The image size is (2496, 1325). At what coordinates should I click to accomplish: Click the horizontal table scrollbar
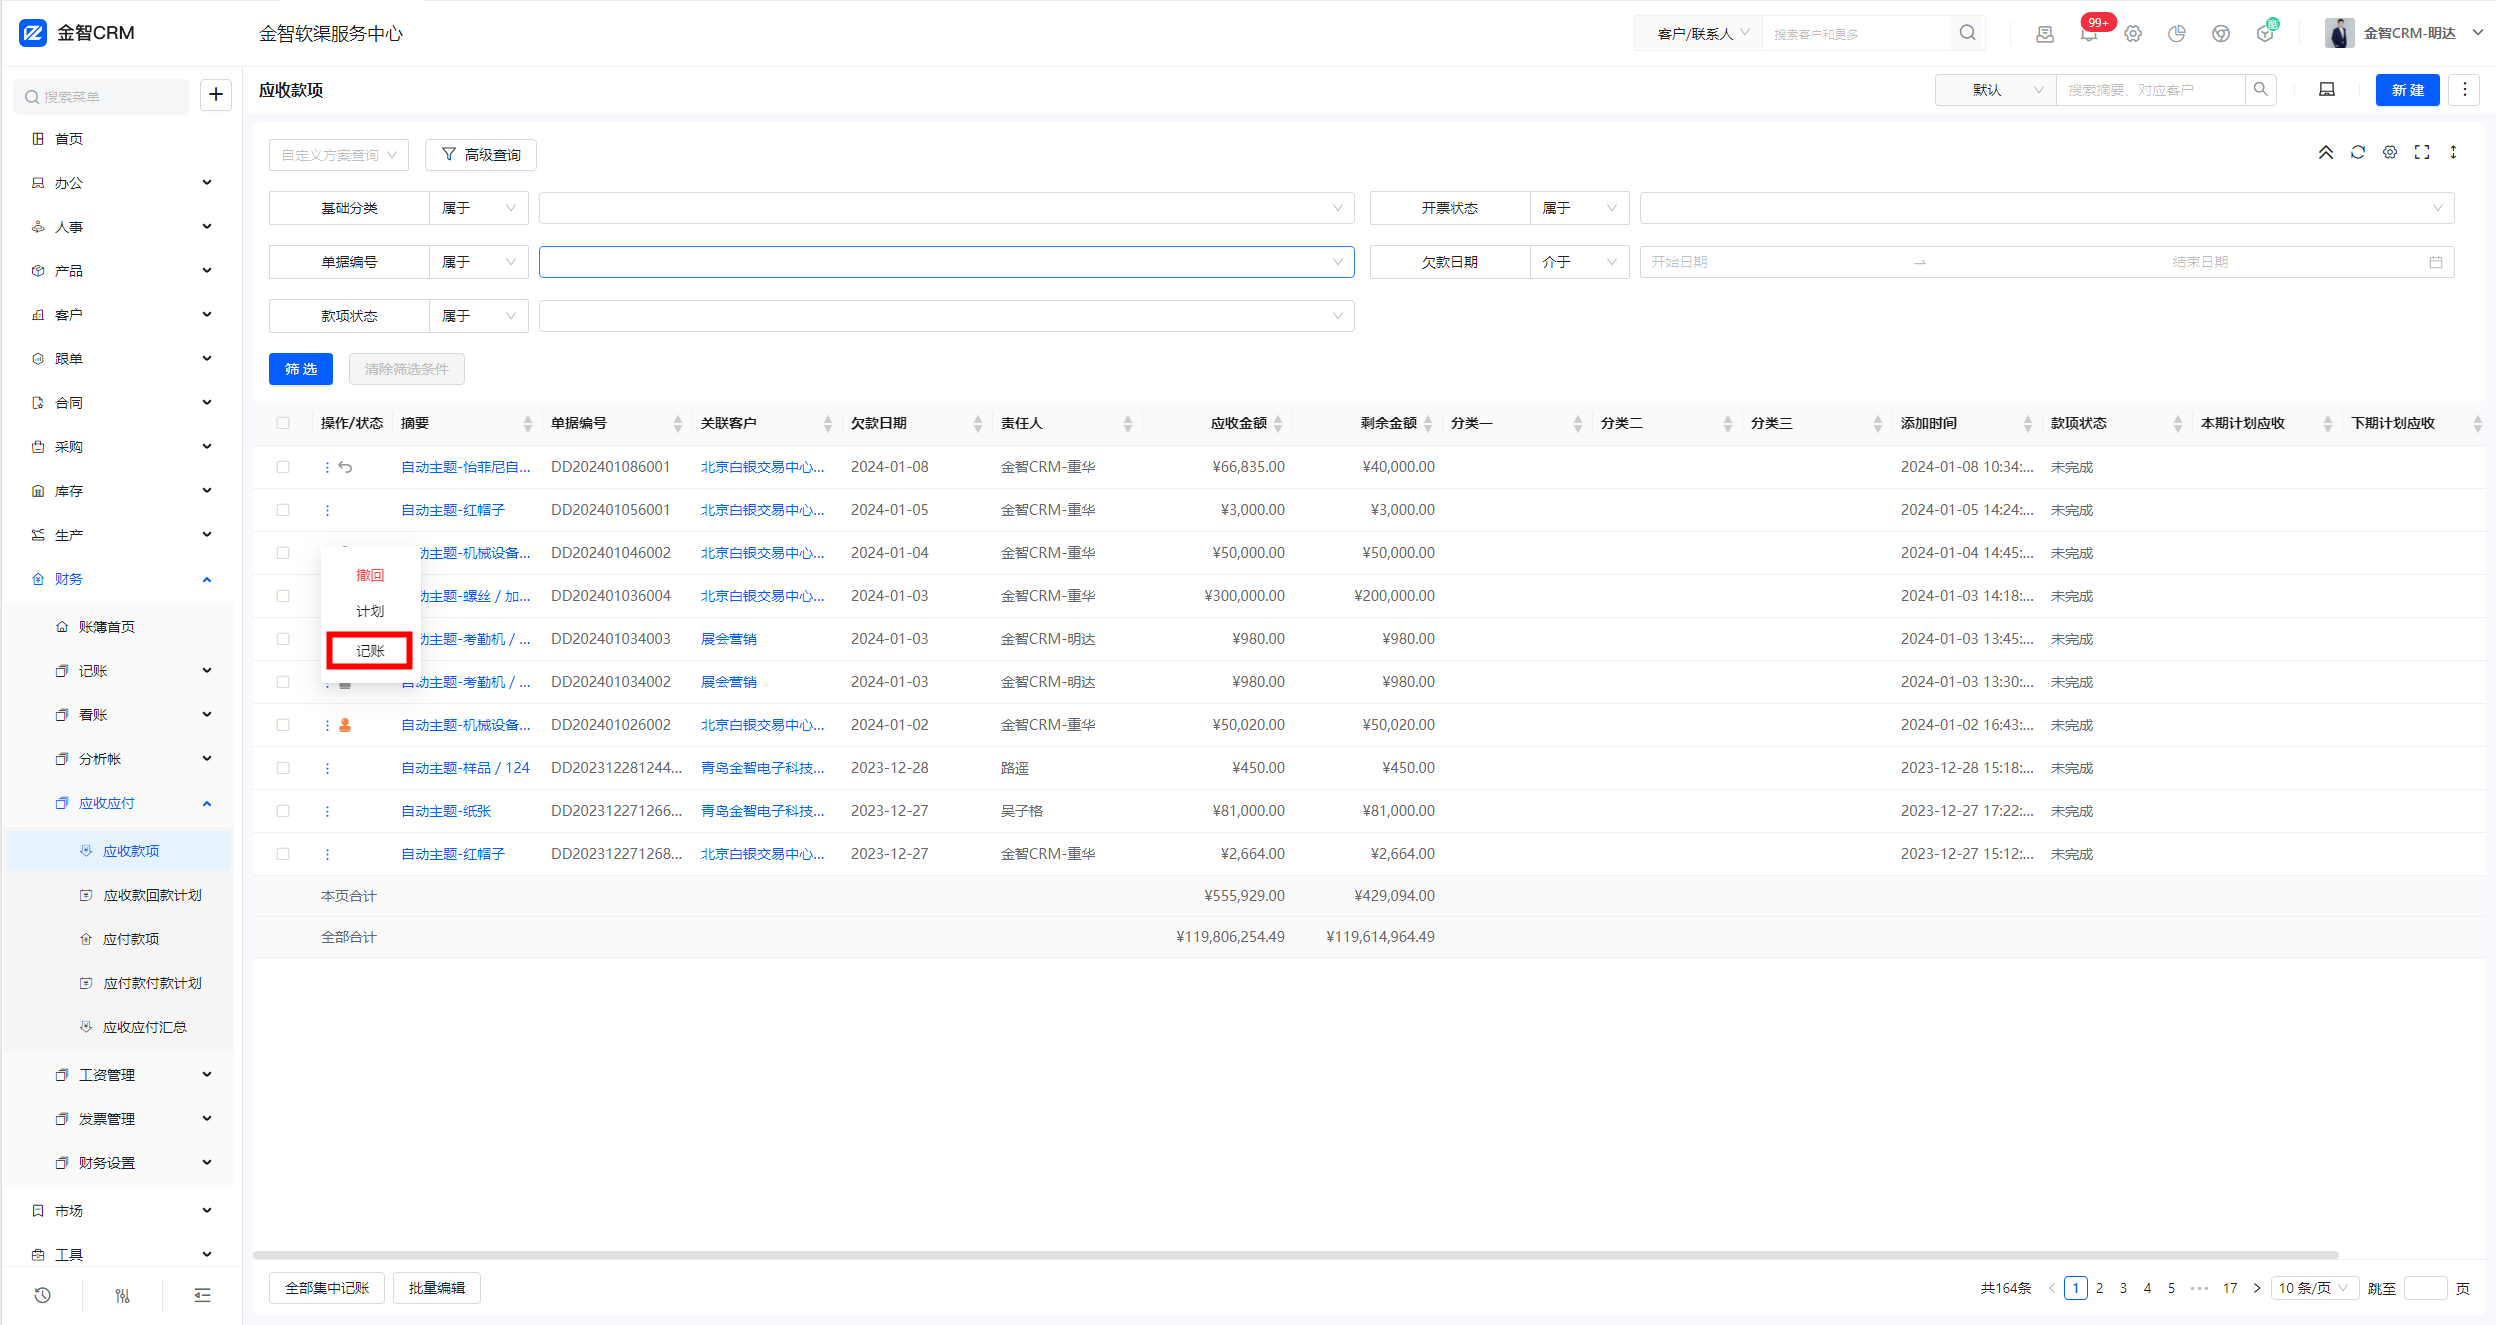tap(1296, 1255)
